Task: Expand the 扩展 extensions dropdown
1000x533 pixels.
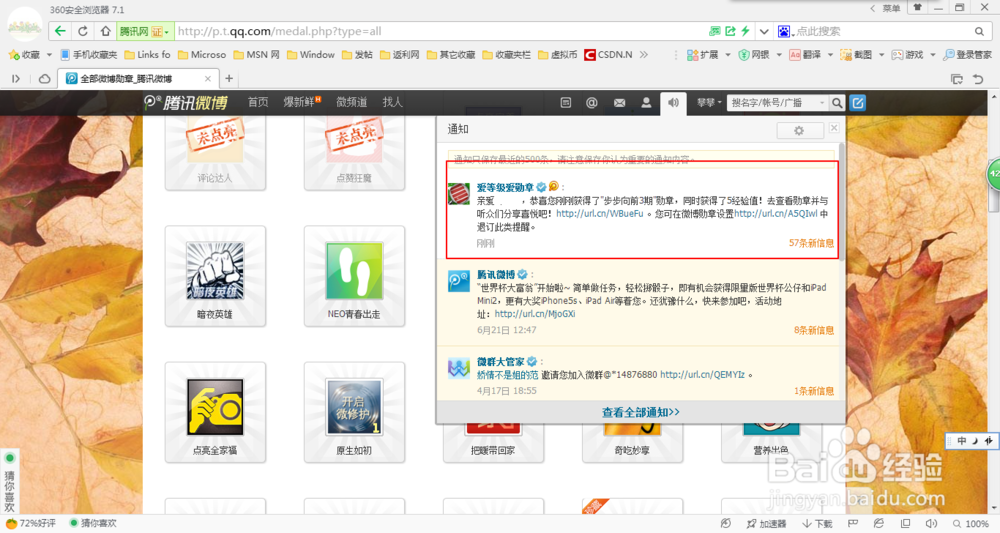Action: point(728,55)
